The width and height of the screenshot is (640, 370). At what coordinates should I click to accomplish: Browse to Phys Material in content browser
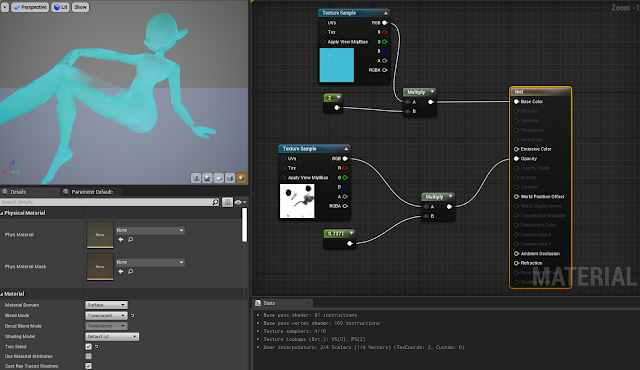click(x=131, y=239)
